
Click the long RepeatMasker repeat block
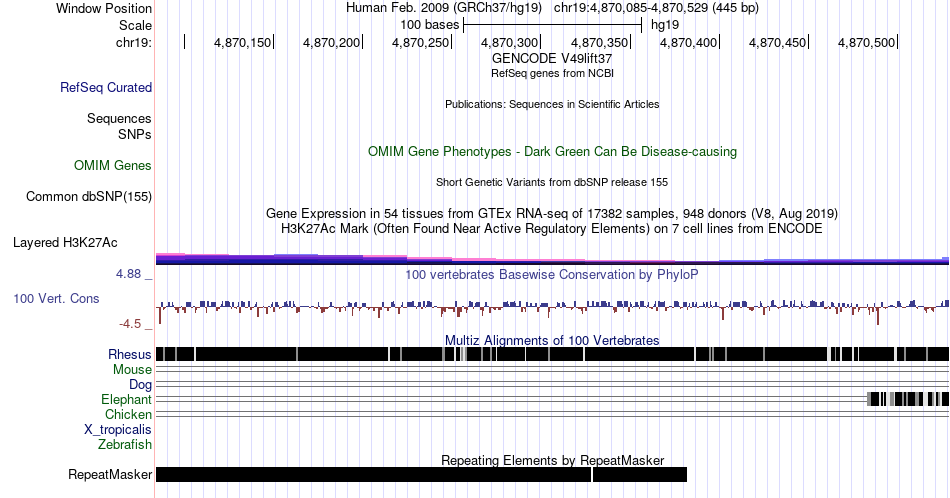tap(373, 474)
